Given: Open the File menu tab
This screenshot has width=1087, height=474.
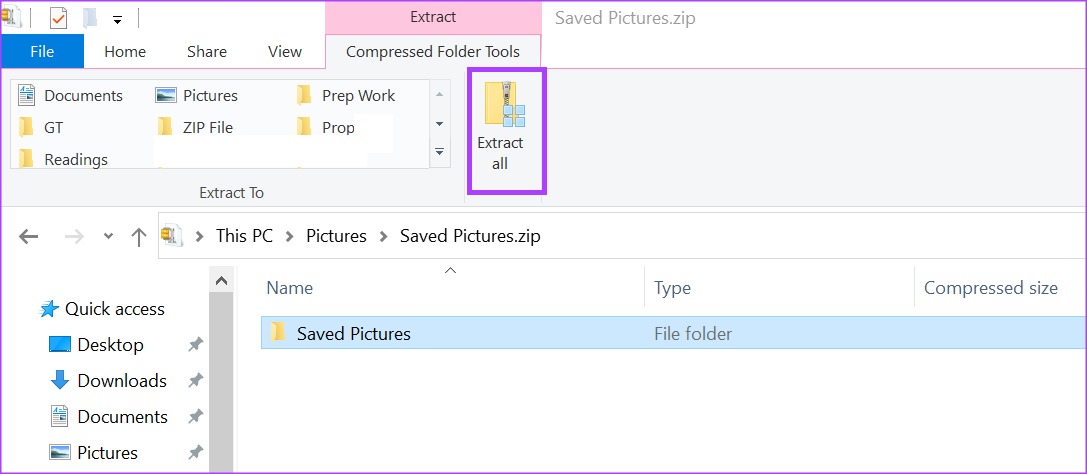Looking at the screenshot, I should tap(42, 51).
